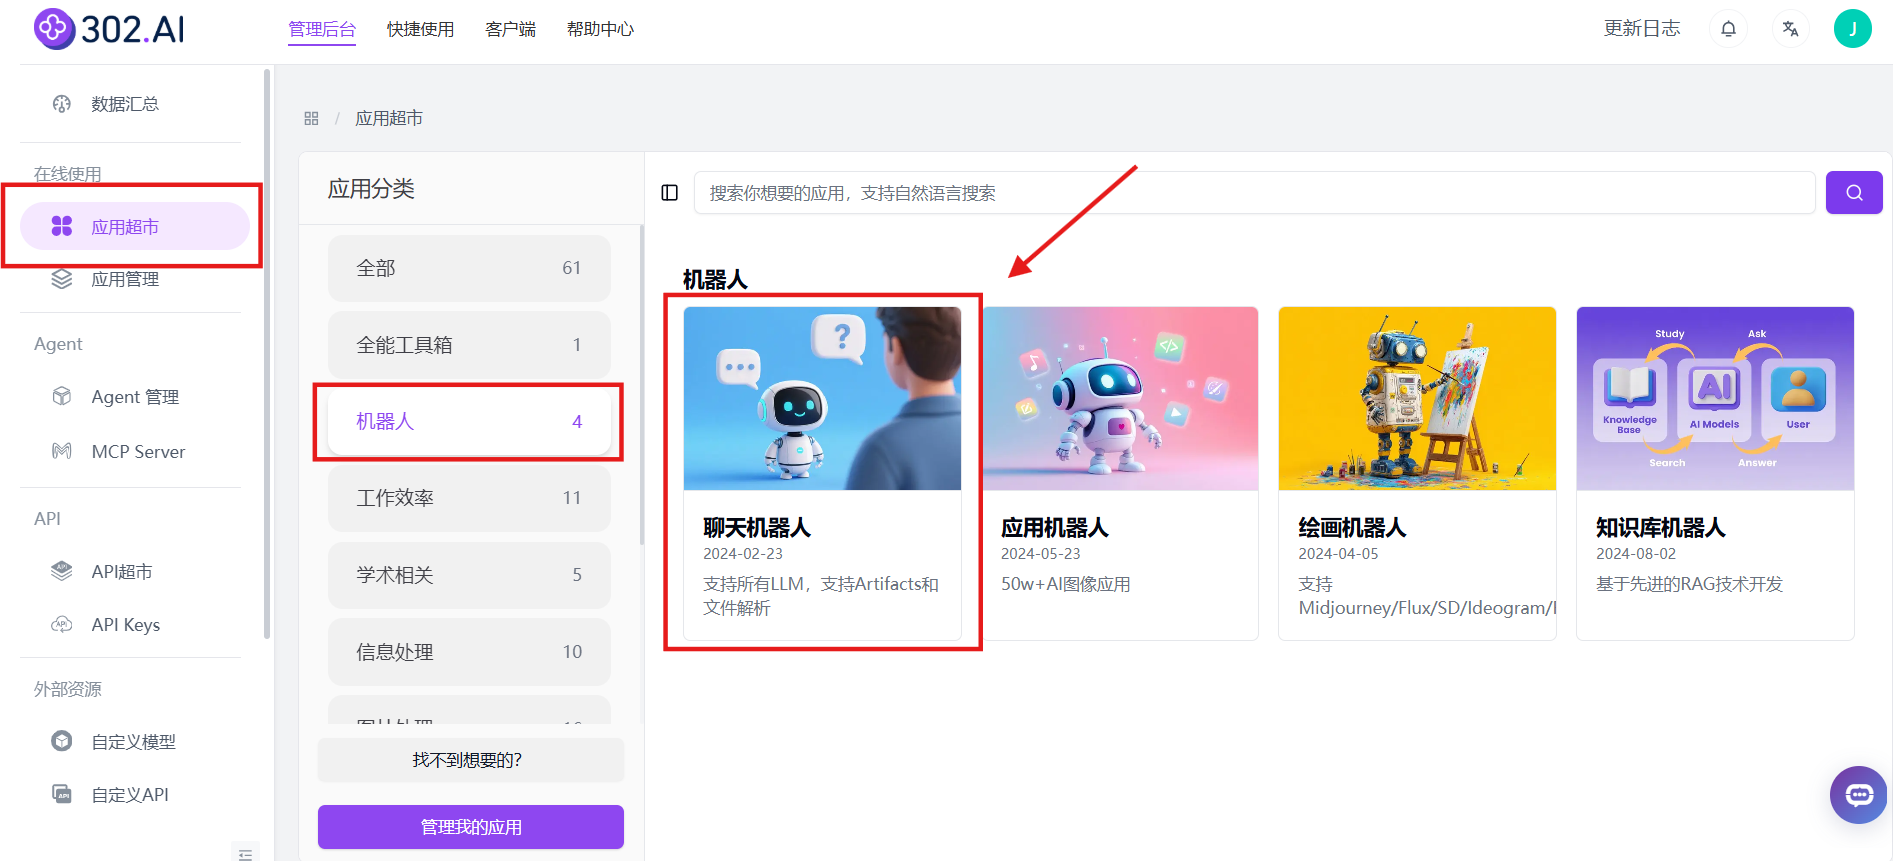Open the 帮助中心 menu
1893x861 pixels.
click(x=601, y=29)
